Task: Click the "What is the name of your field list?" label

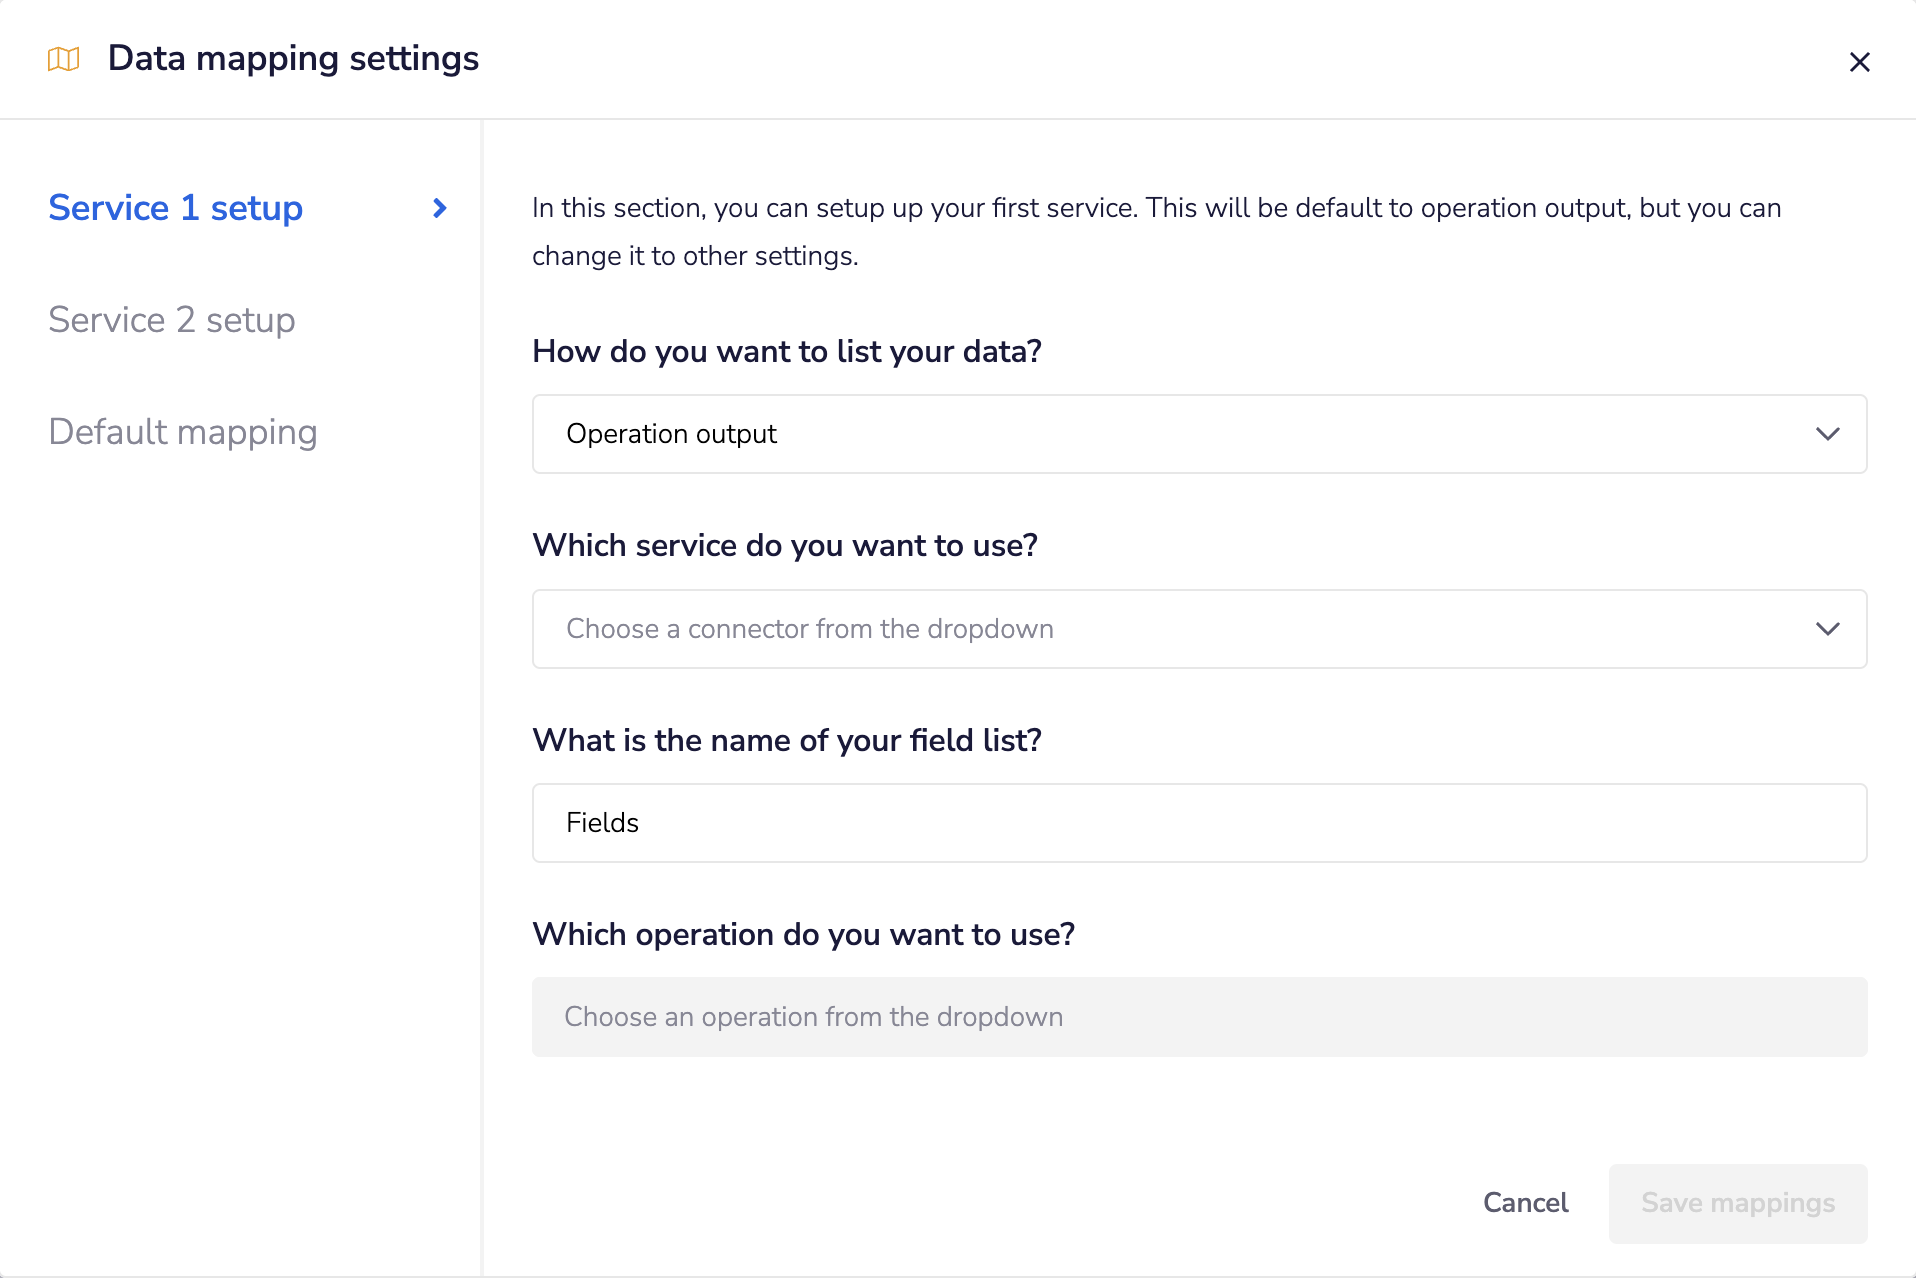Action: [x=787, y=741]
